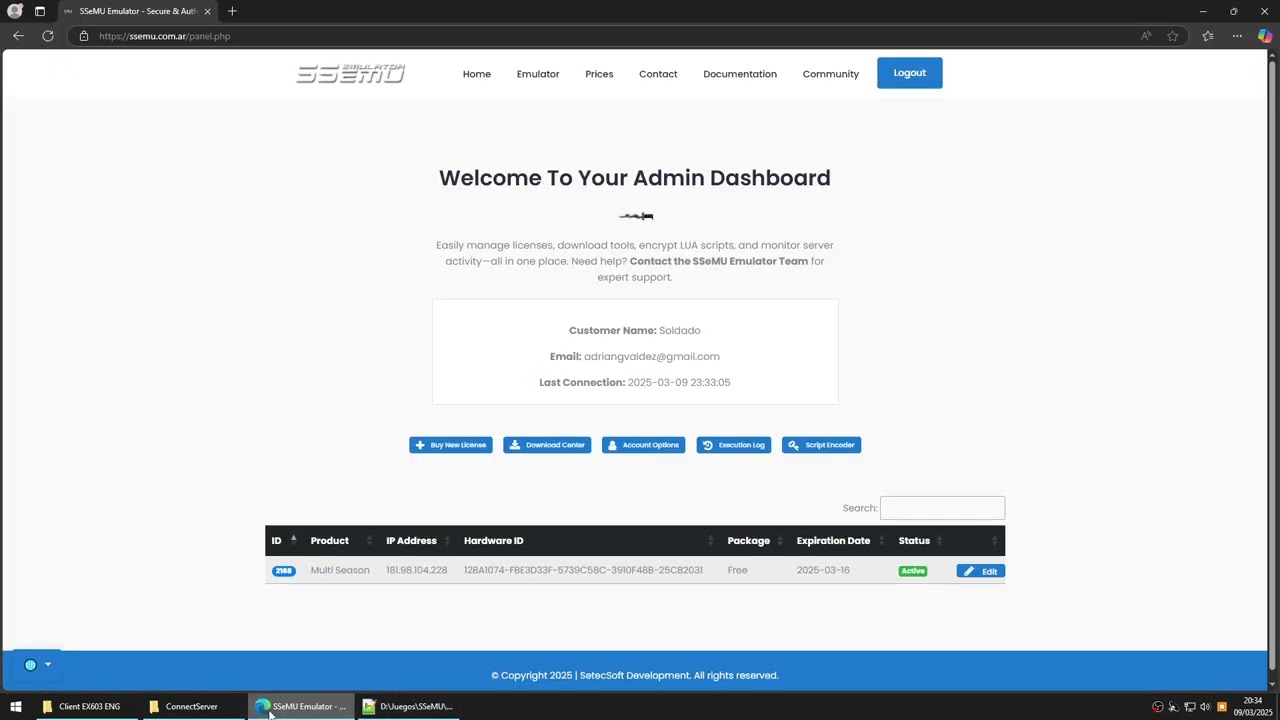Image resolution: width=1280 pixels, height=720 pixels.
Task: Select hardware ID starting 12BA1074
Action: coord(583,570)
